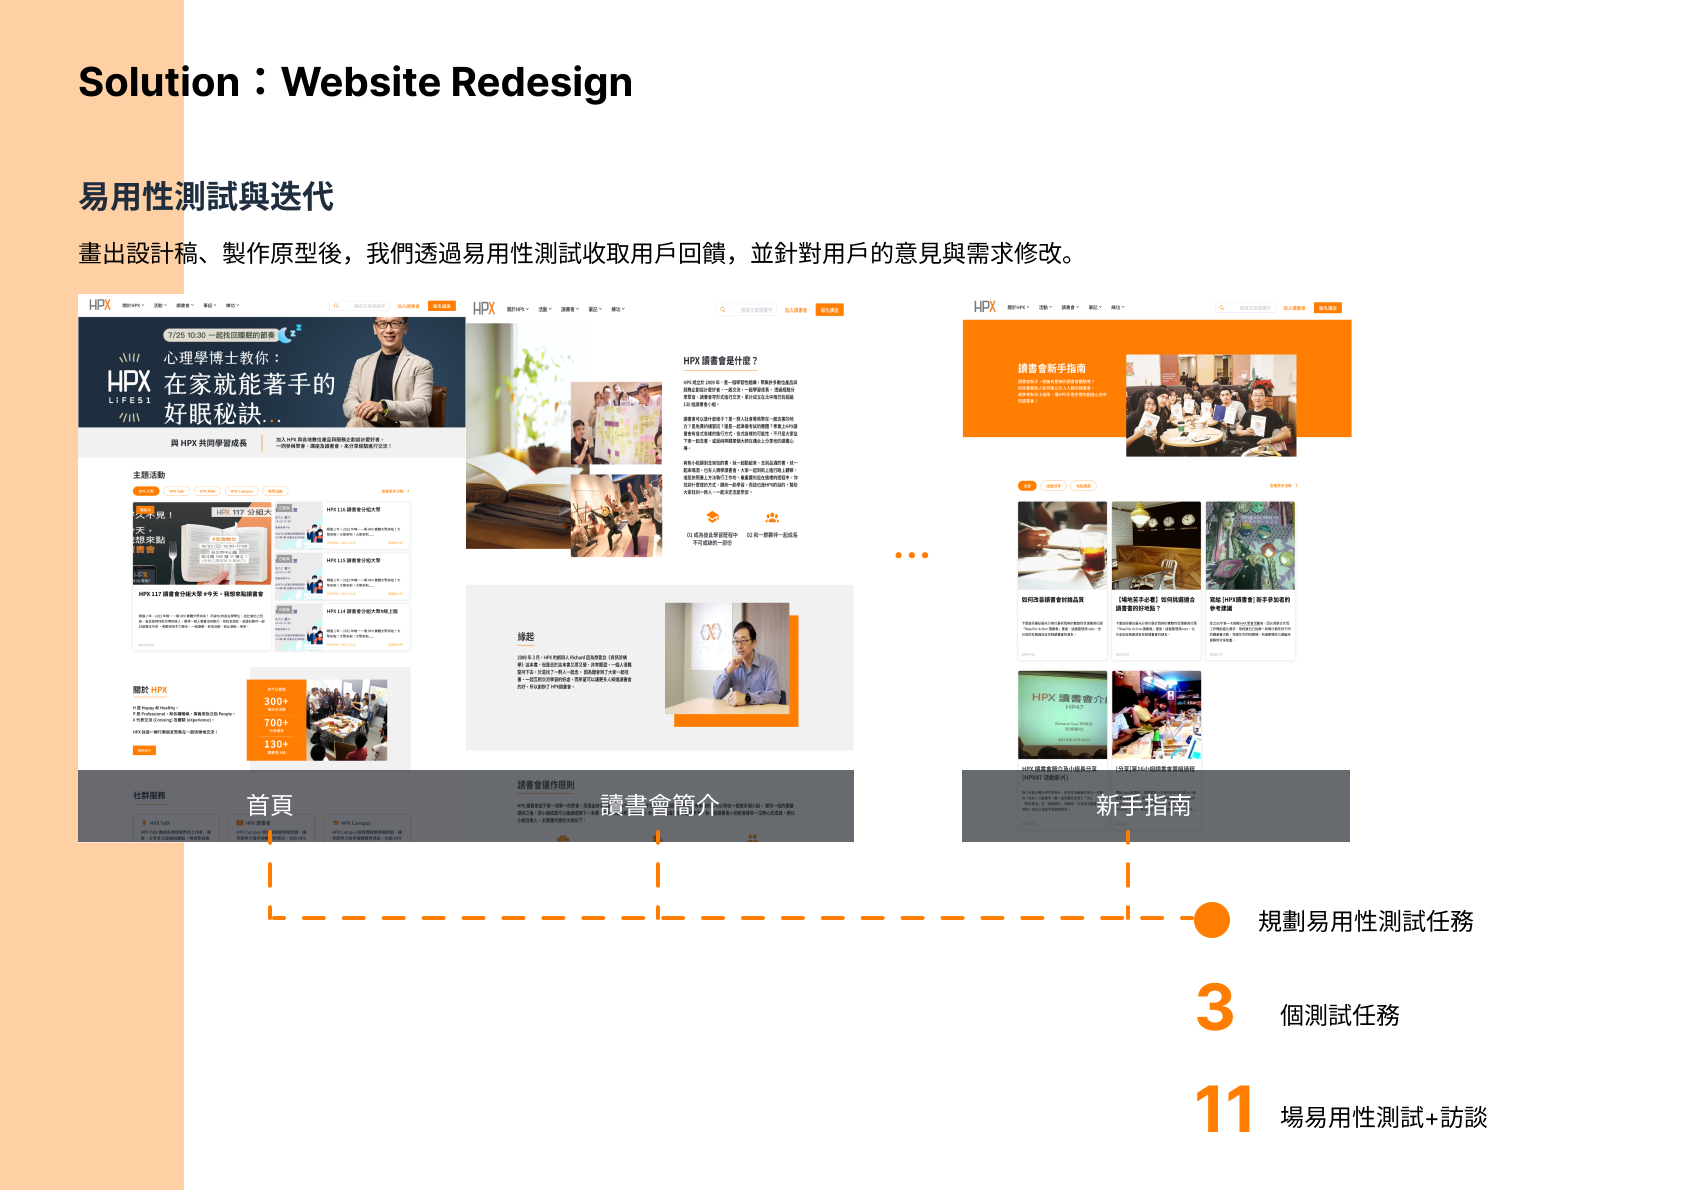The height and width of the screenshot is (1190, 1684).
Task: Open HPX 114 讀書會分組大聚 card
Action: (x=342, y=626)
